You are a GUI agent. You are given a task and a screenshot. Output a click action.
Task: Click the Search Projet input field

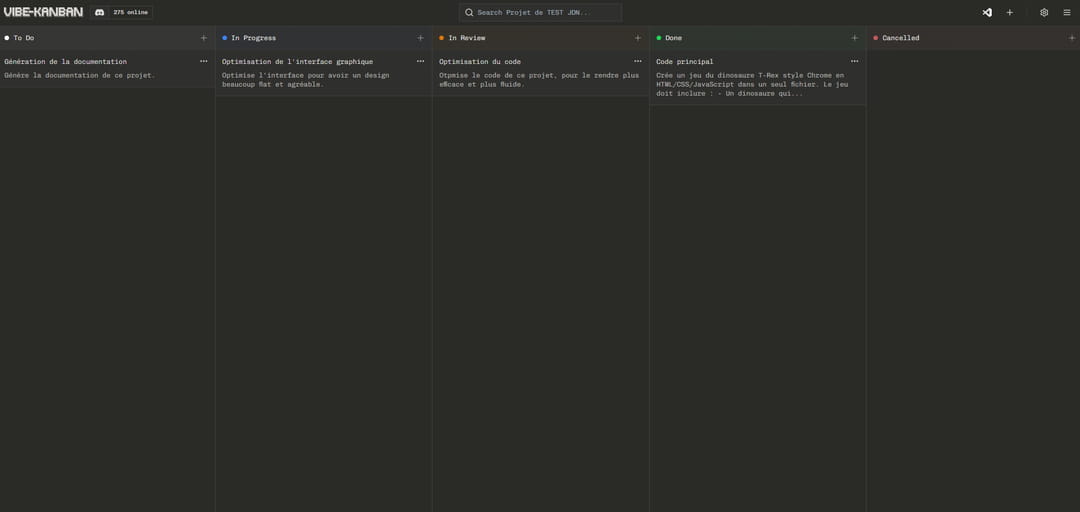[540, 12]
